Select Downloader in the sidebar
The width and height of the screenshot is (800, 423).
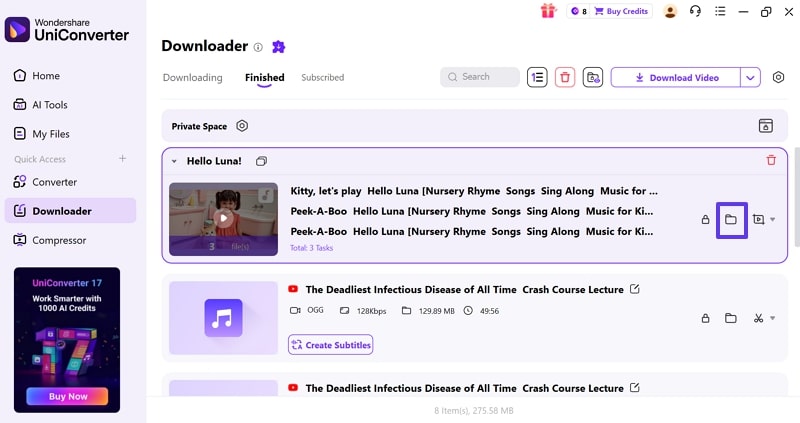70,211
